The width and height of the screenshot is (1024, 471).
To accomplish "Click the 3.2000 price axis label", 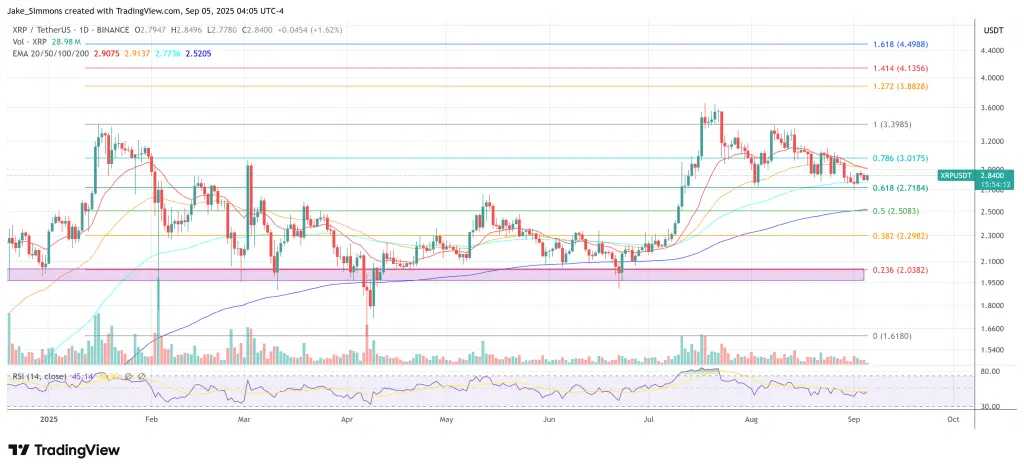I will [993, 141].
